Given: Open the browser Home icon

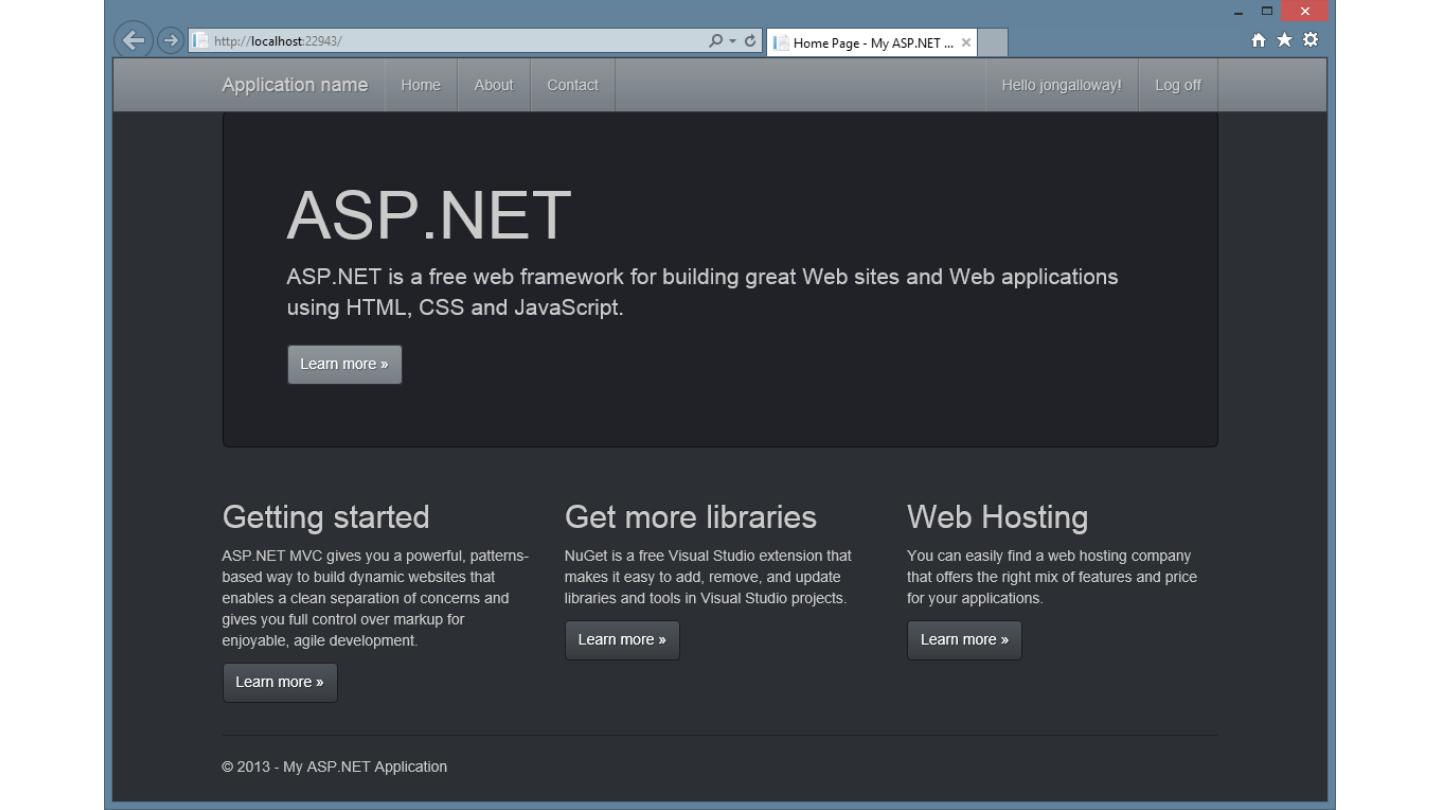Looking at the screenshot, I should tap(1259, 40).
